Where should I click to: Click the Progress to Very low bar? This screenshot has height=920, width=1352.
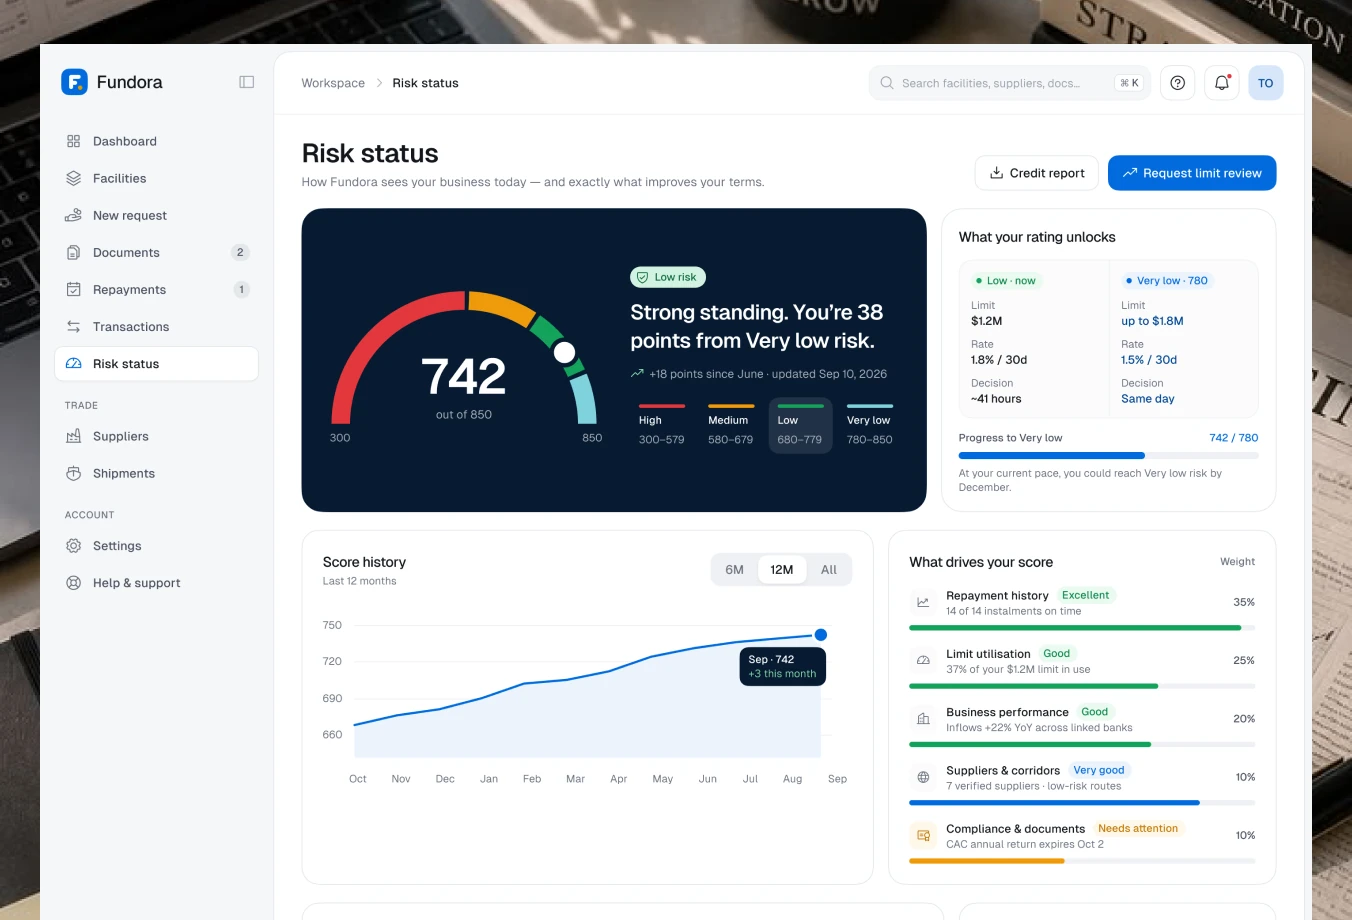pos(1108,455)
